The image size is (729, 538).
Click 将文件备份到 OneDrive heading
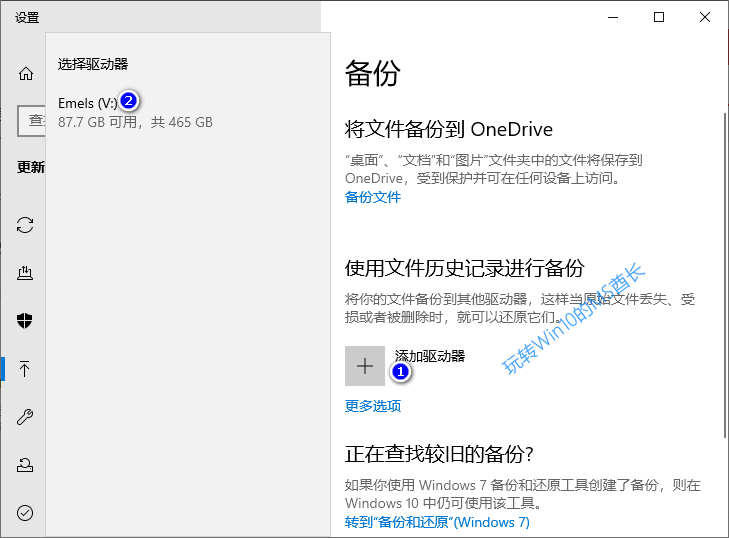(x=449, y=129)
